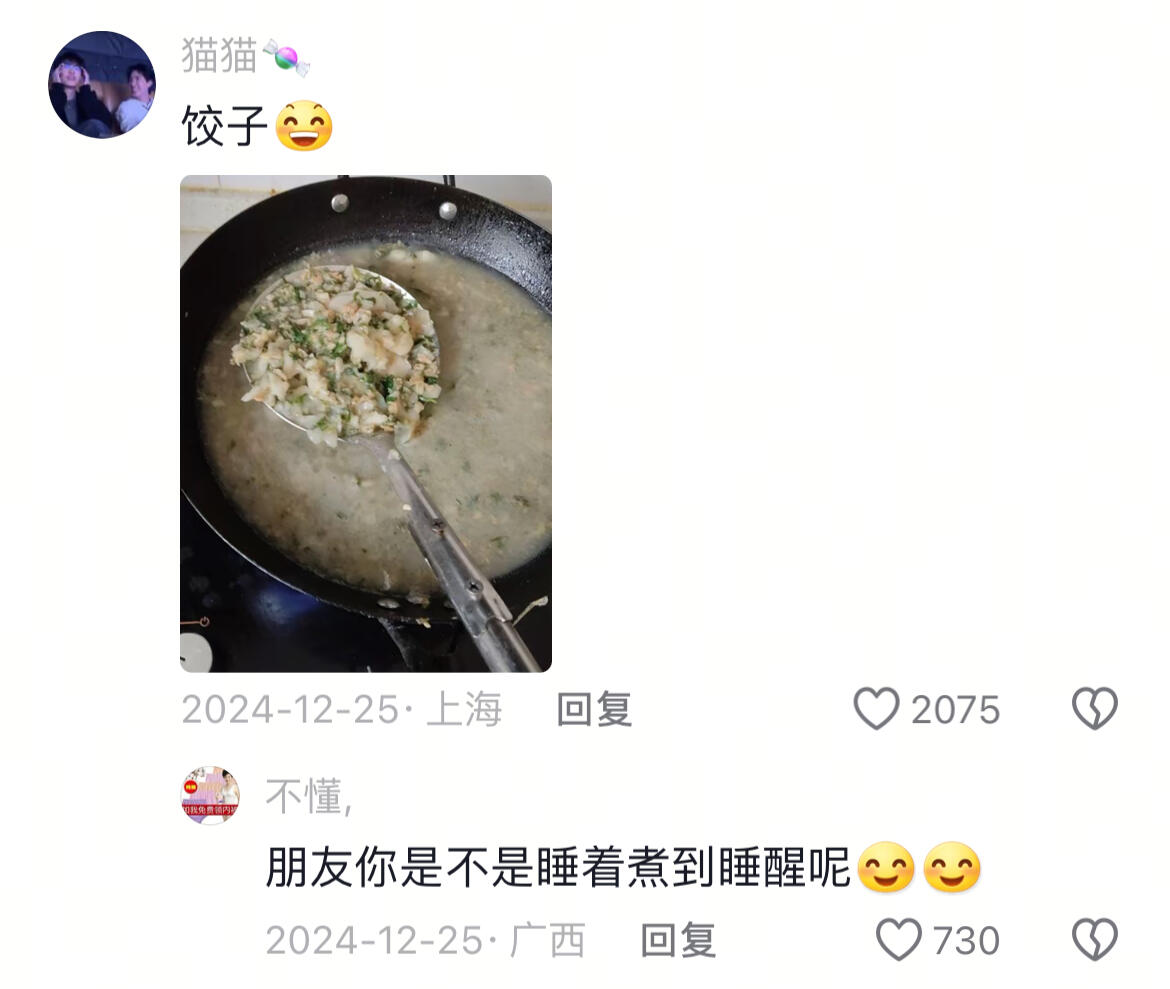Tap the candy emoji beside 猫猫

(287, 57)
